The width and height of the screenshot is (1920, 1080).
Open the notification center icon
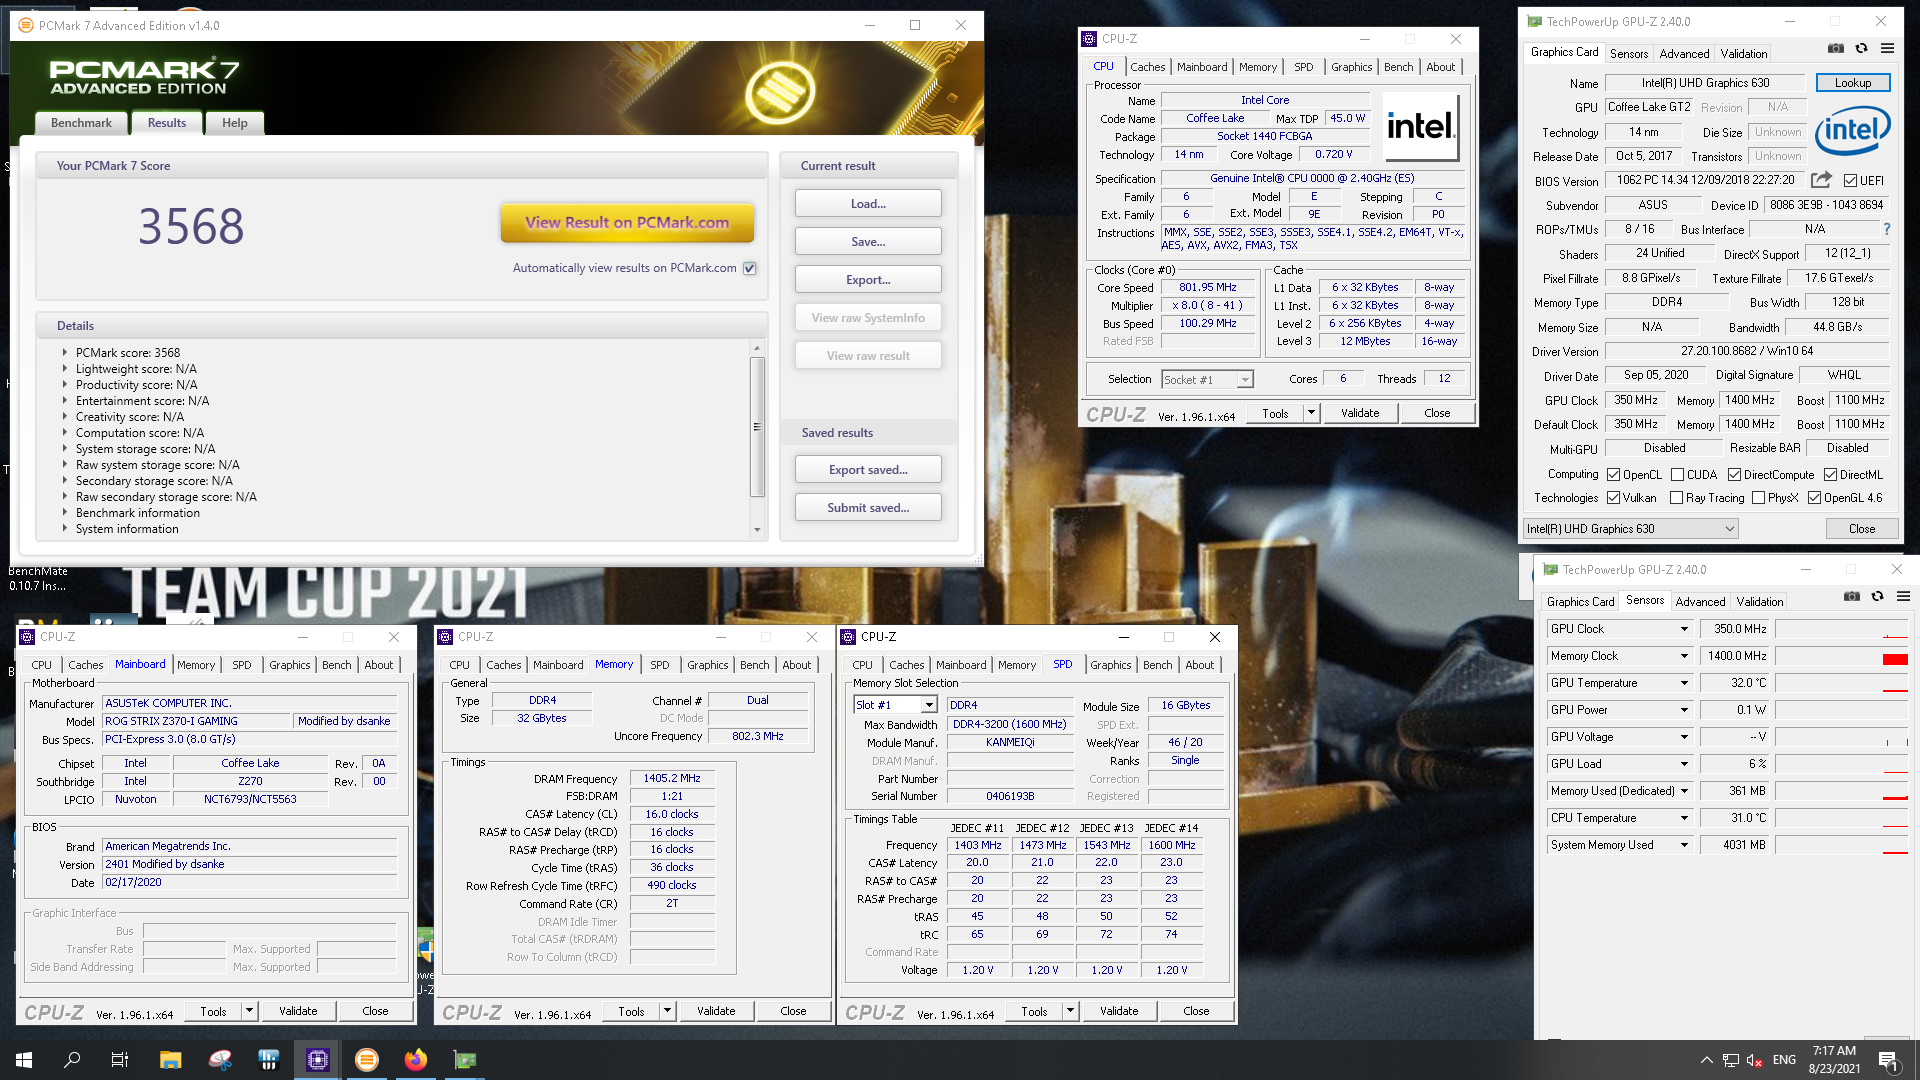(1889, 1061)
